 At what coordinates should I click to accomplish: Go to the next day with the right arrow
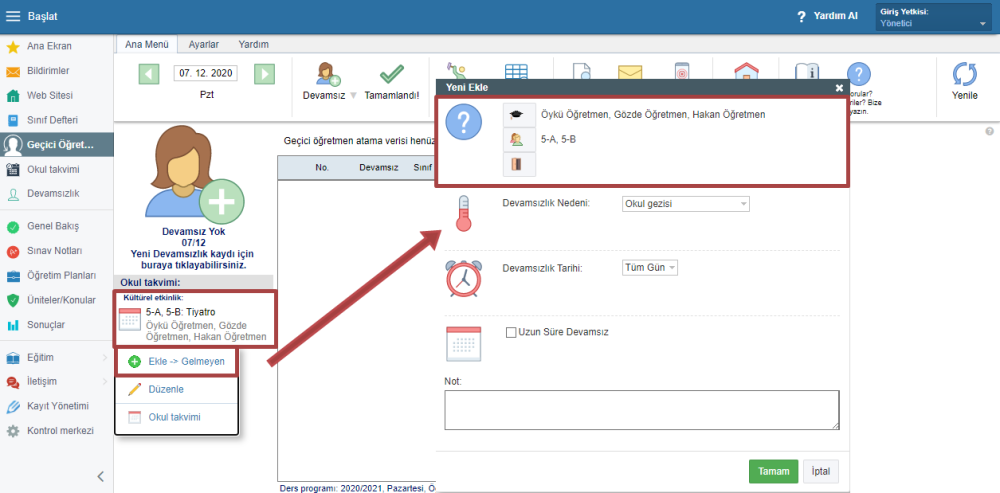tap(264, 73)
